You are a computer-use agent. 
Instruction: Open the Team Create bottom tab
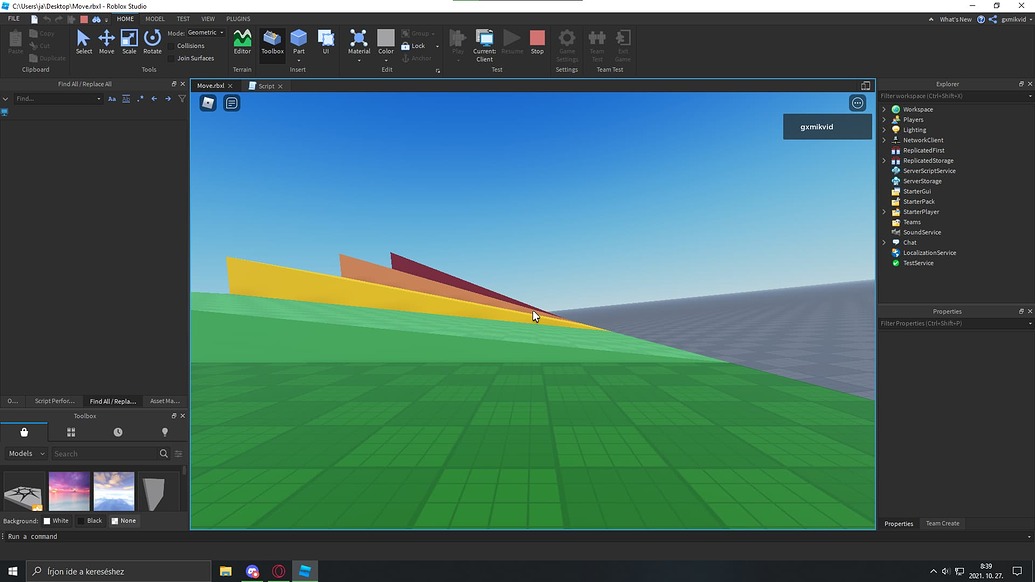point(943,523)
